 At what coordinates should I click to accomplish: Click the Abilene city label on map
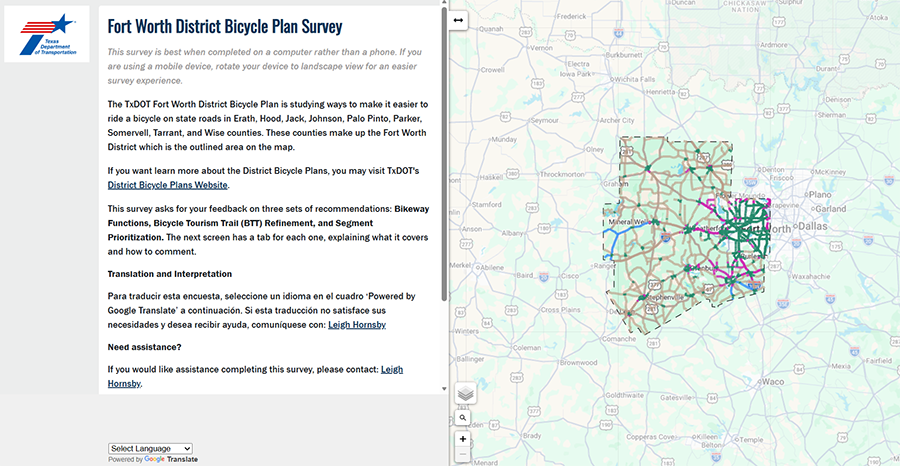(492, 266)
